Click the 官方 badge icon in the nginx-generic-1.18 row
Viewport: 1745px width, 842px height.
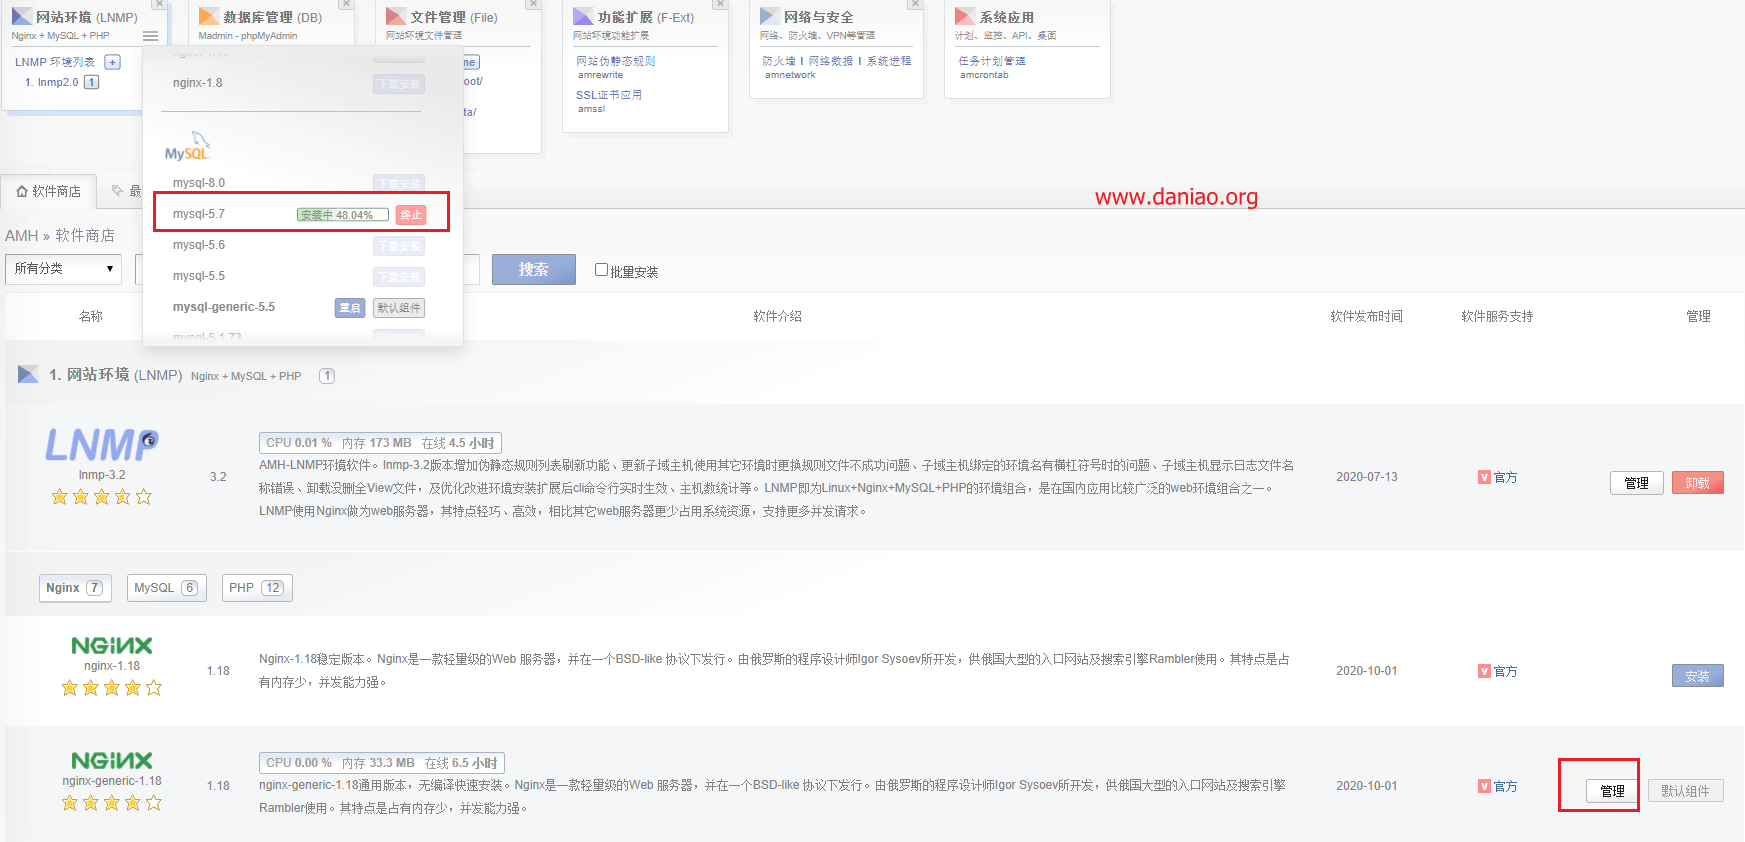pos(1484,786)
